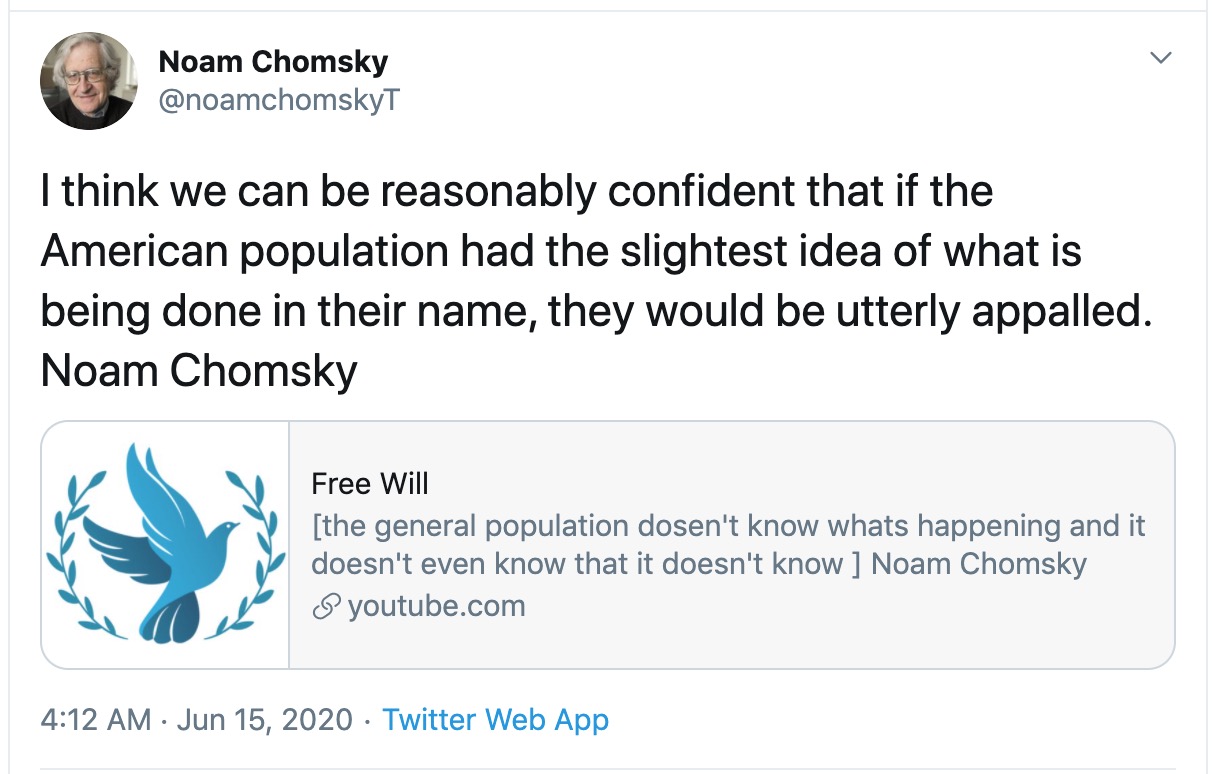
Task: Click Noam Chomsky's round profile photo
Action: (88, 80)
